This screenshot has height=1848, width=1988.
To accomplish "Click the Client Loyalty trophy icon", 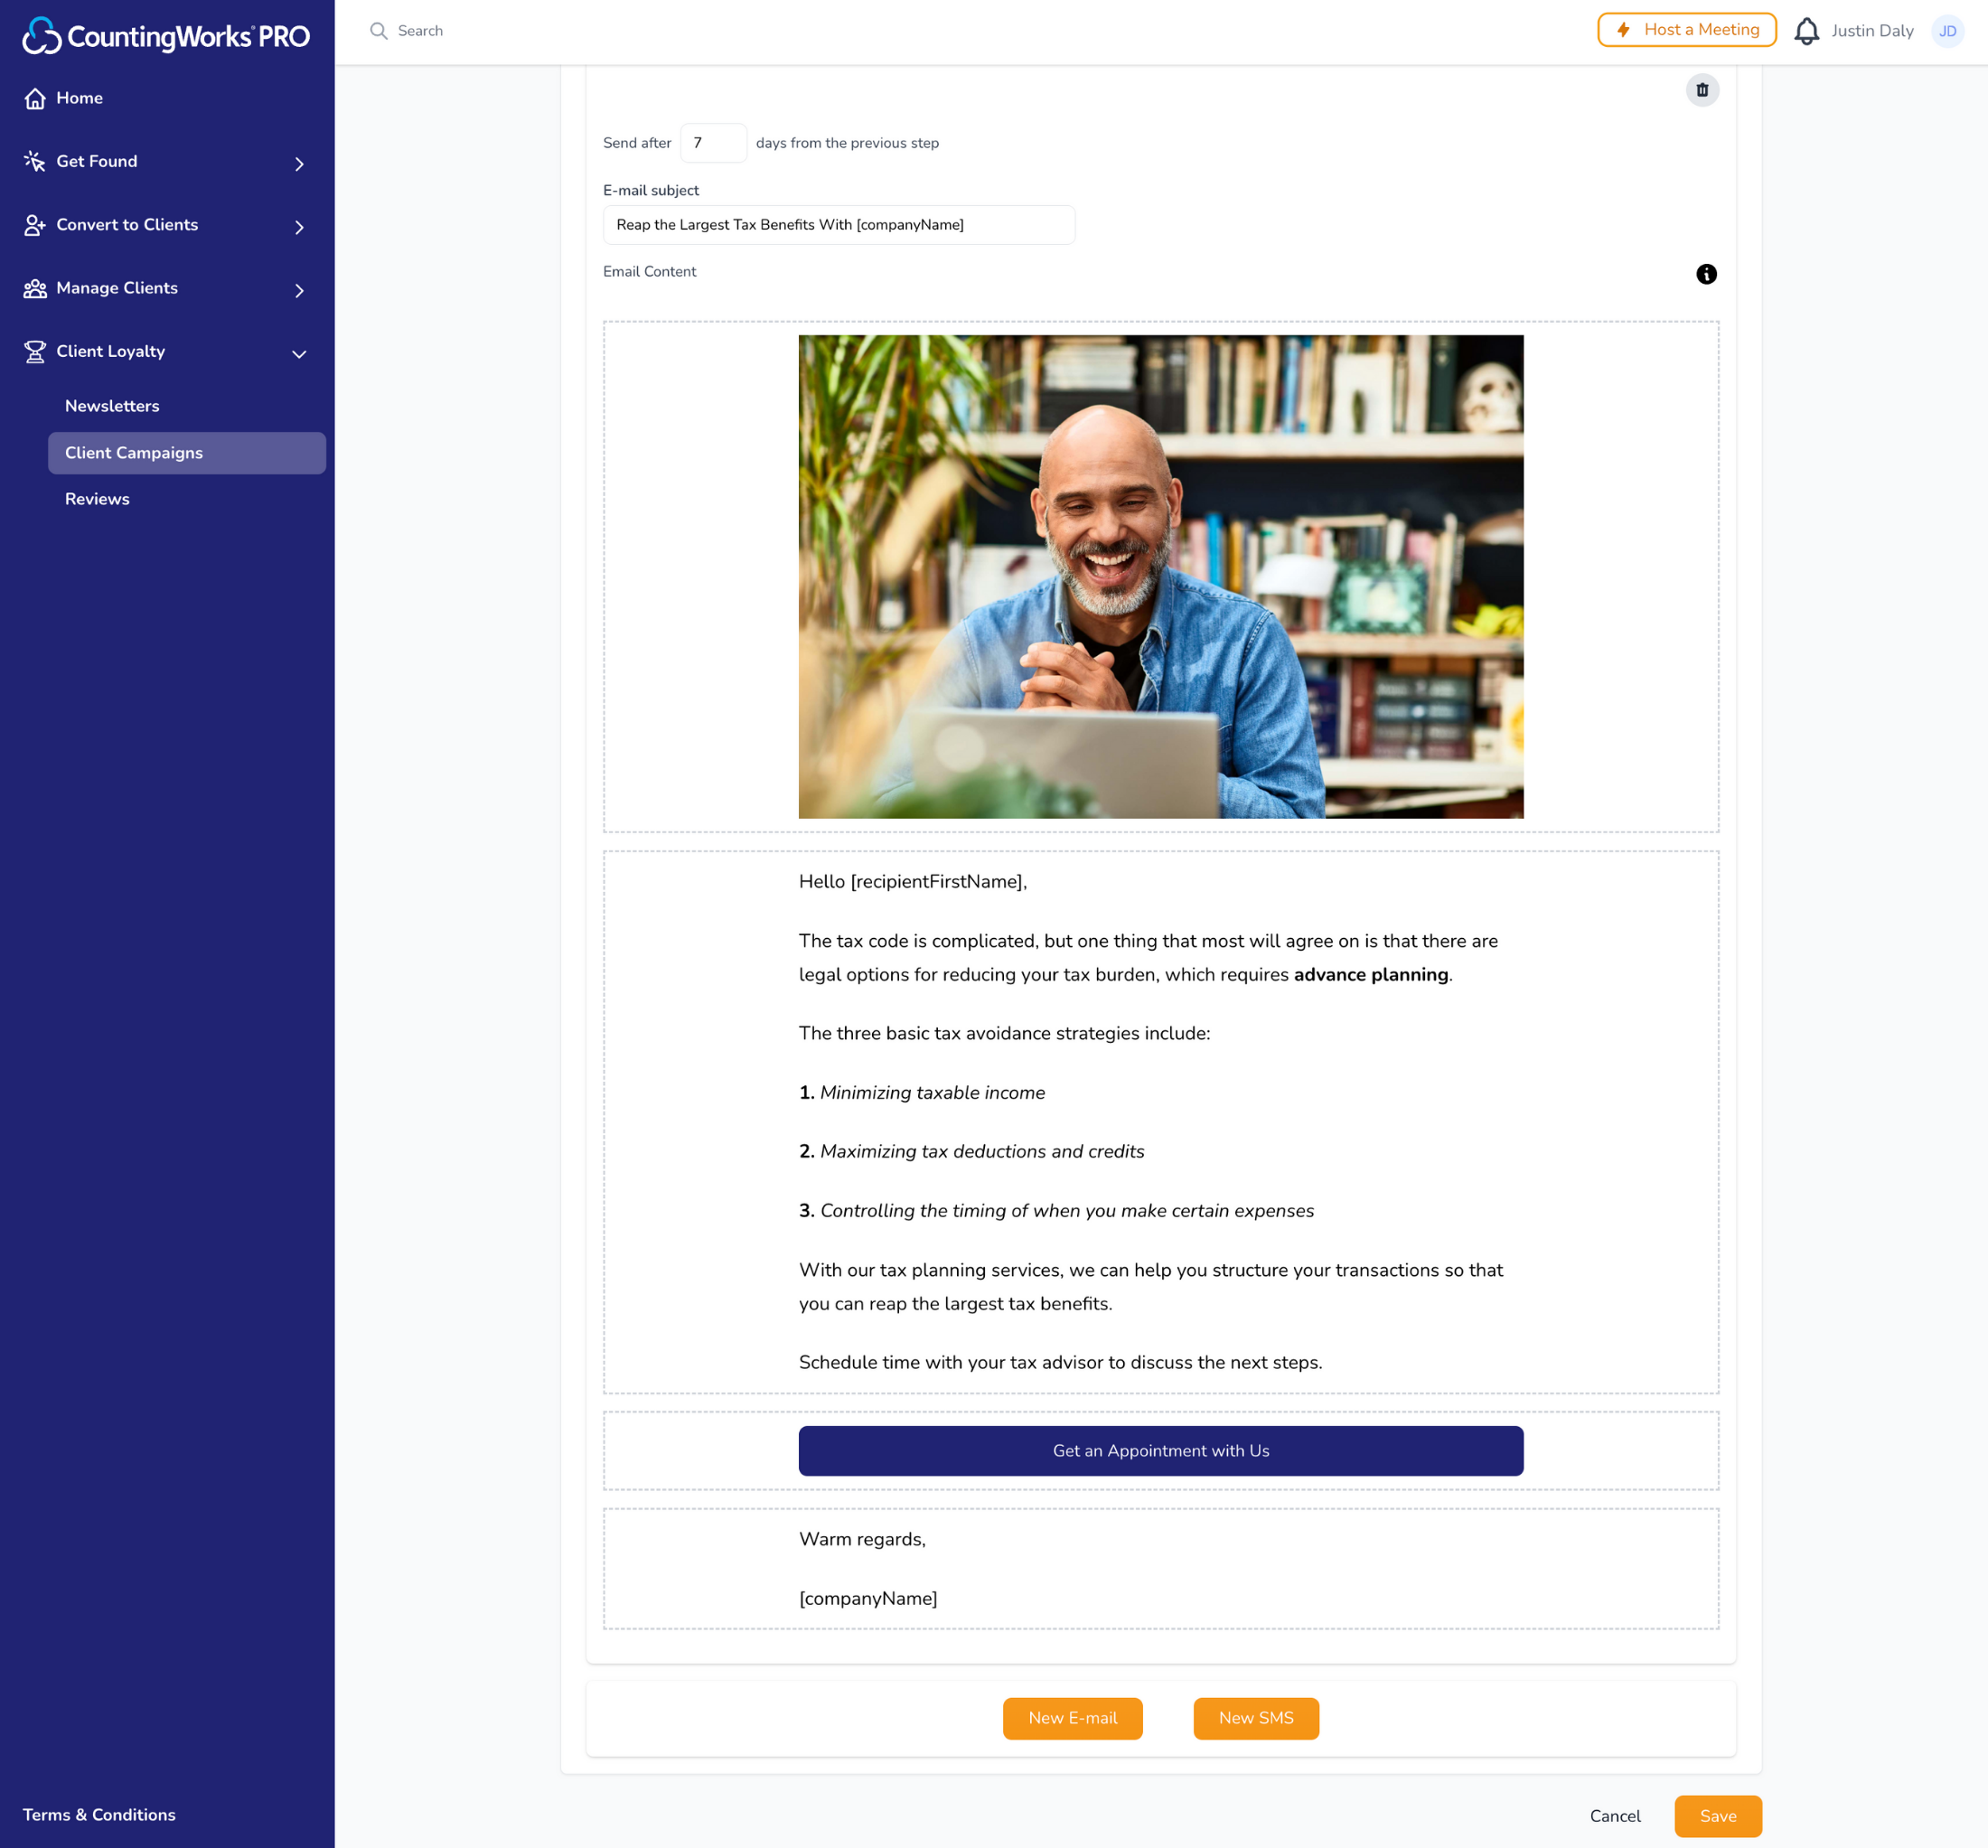I will pyautogui.click(x=35, y=352).
